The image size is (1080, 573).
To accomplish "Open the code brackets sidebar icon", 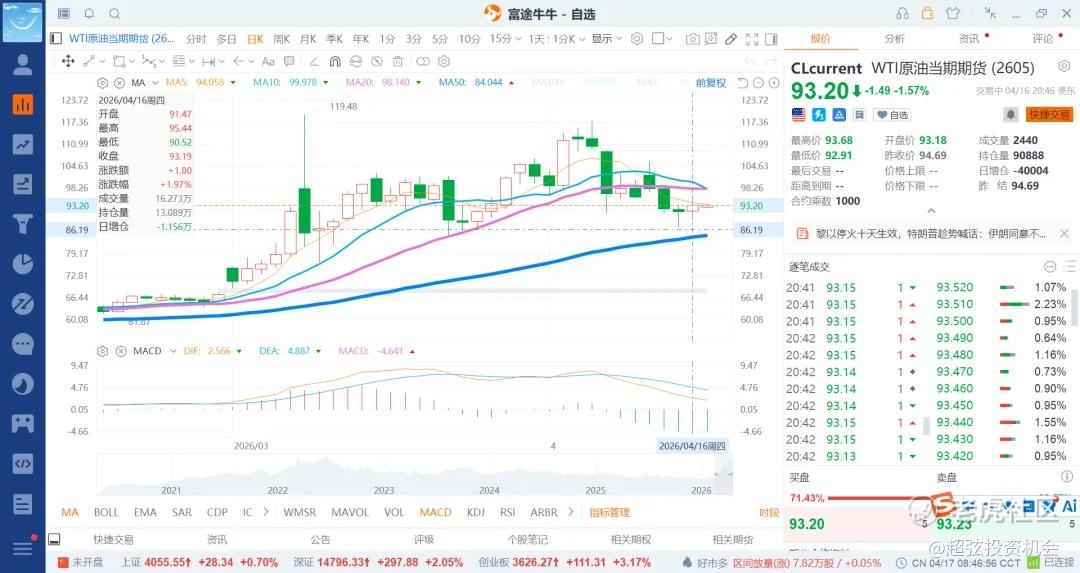I will pos(23,463).
